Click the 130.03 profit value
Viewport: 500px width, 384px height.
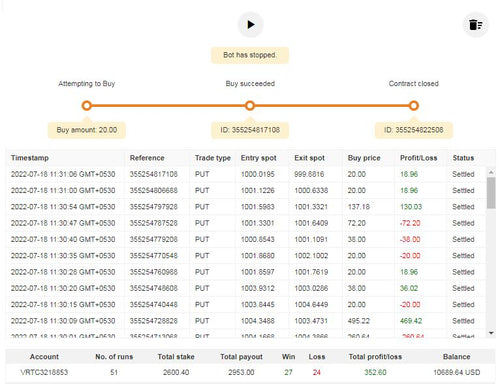click(x=411, y=207)
